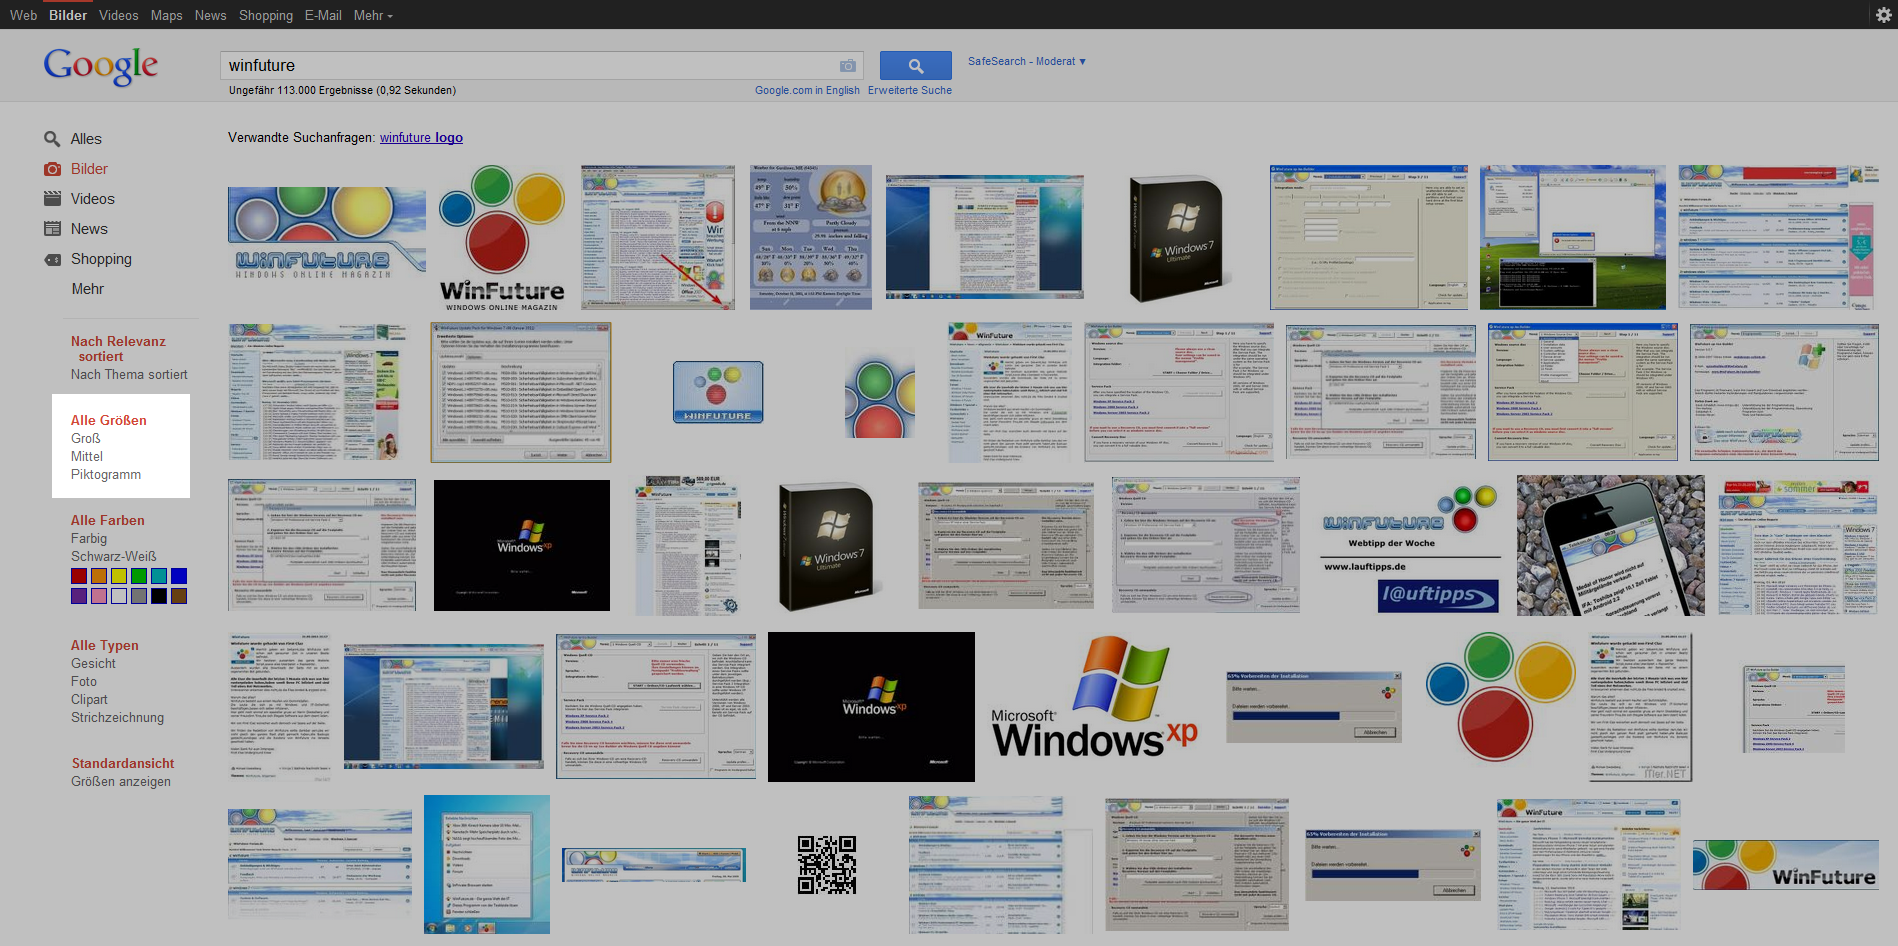This screenshot has height=946, width=1898.
Task: Select the Bilder camera icon in sidebar
Action: (52, 169)
